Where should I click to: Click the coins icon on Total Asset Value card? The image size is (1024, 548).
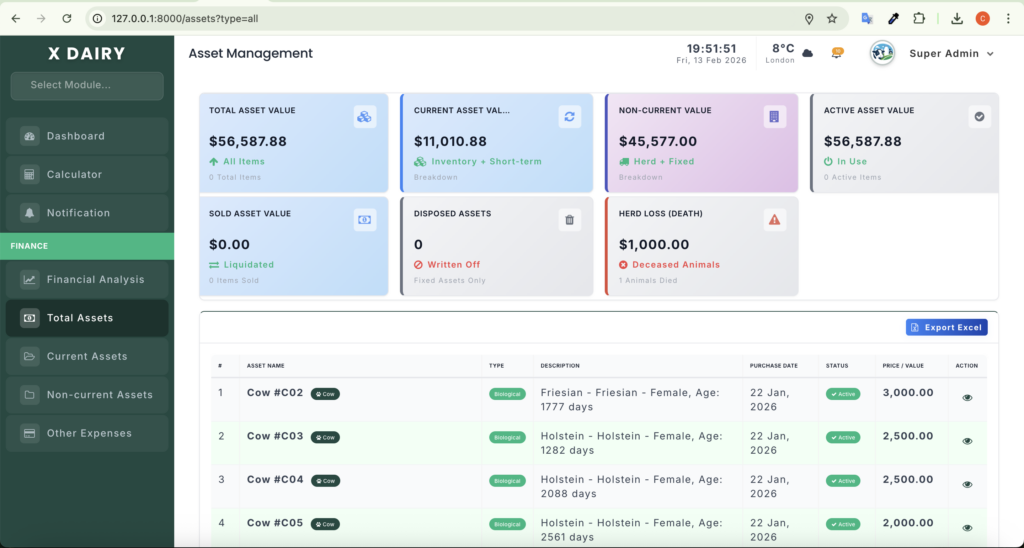[364, 117]
